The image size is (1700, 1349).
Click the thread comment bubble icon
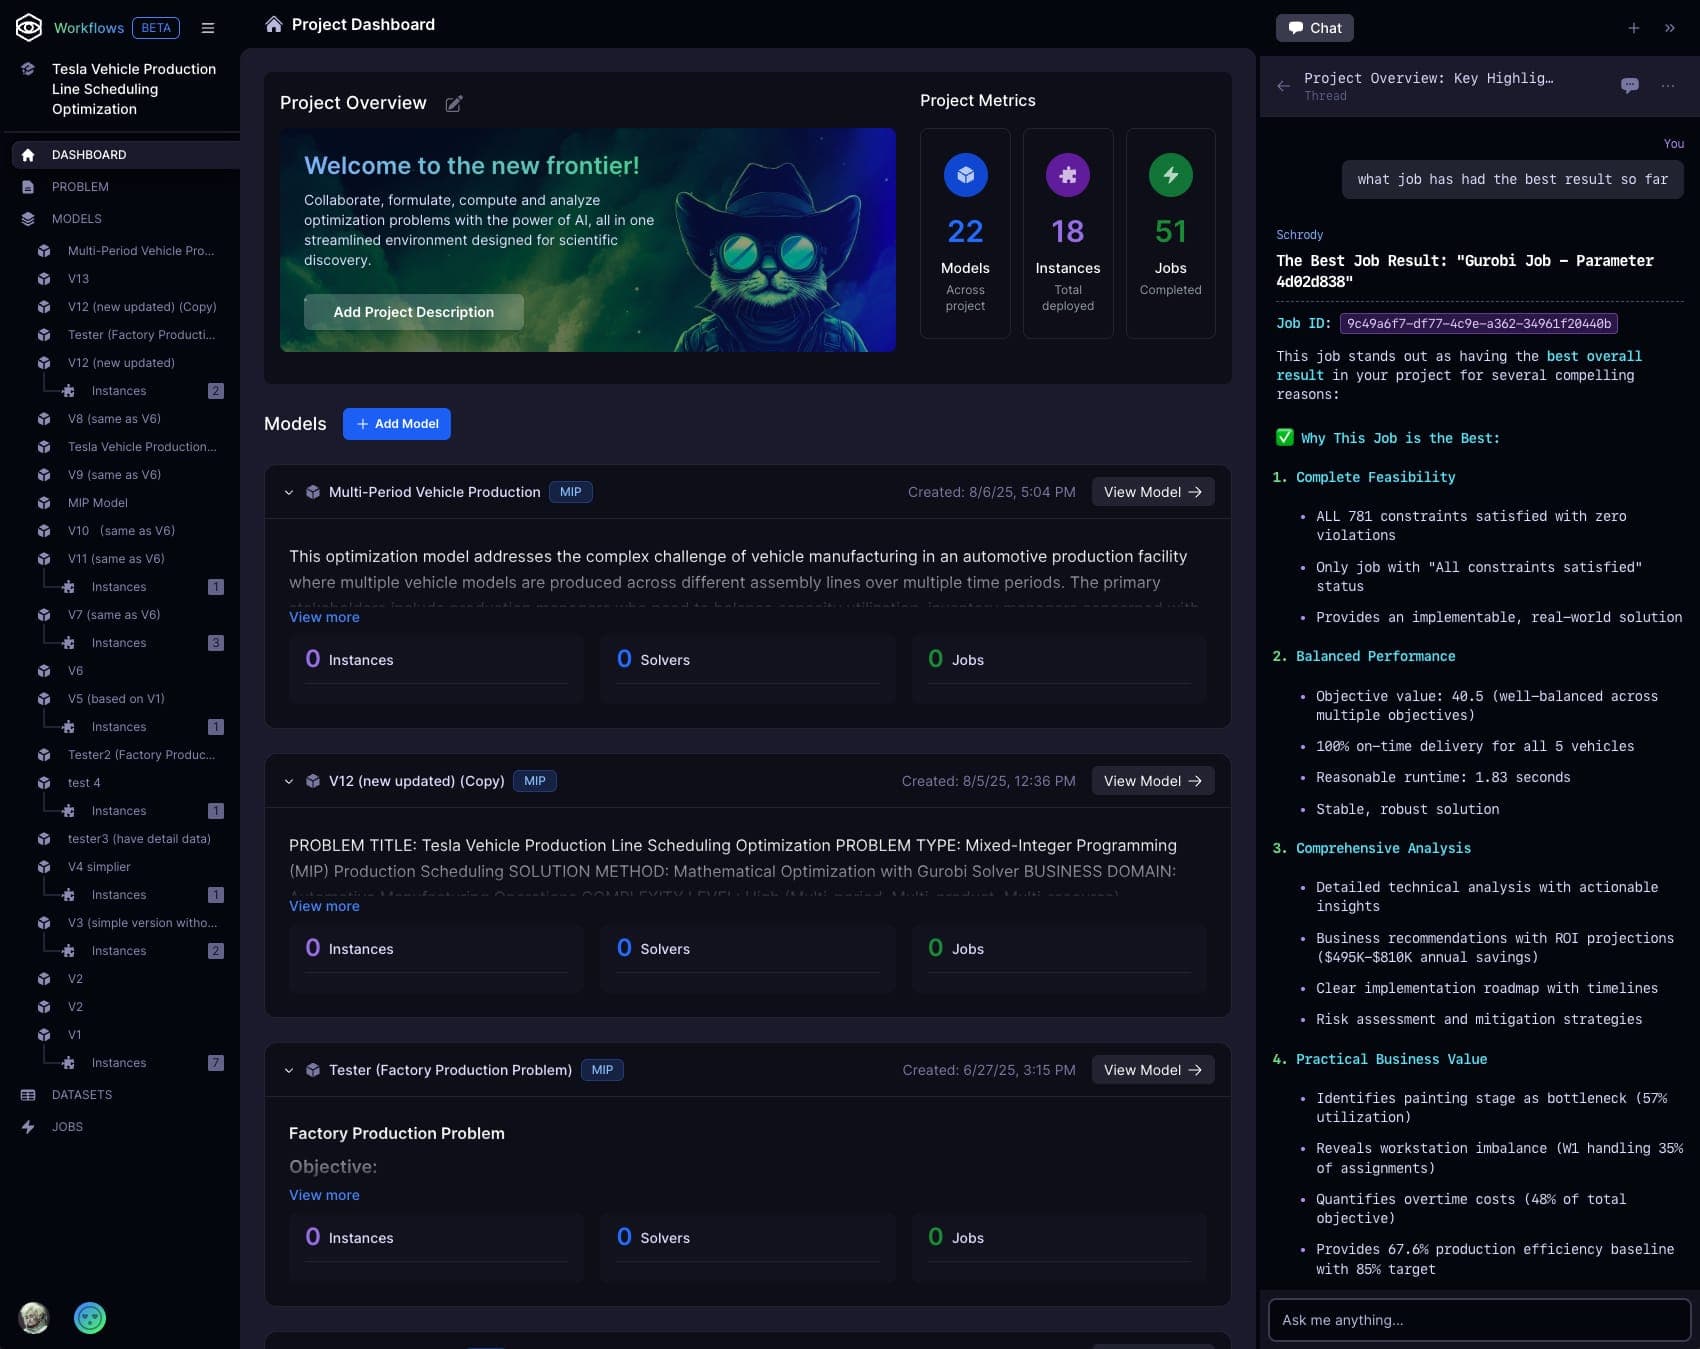pos(1630,86)
